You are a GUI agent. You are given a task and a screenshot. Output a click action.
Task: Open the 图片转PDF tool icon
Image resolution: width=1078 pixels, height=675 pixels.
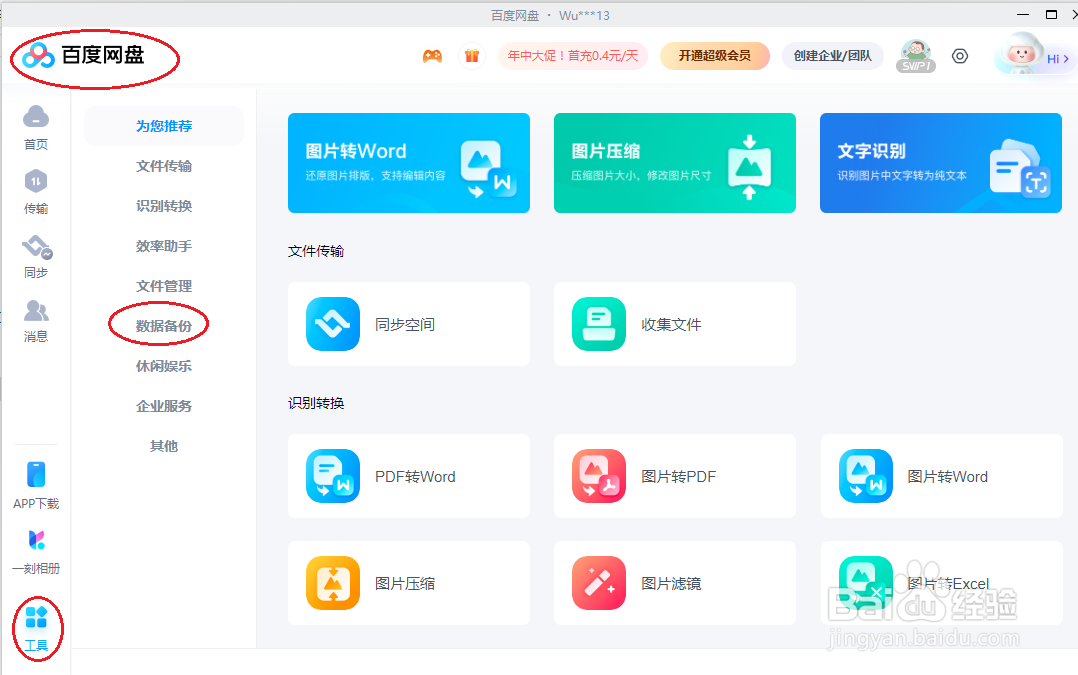click(x=599, y=476)
